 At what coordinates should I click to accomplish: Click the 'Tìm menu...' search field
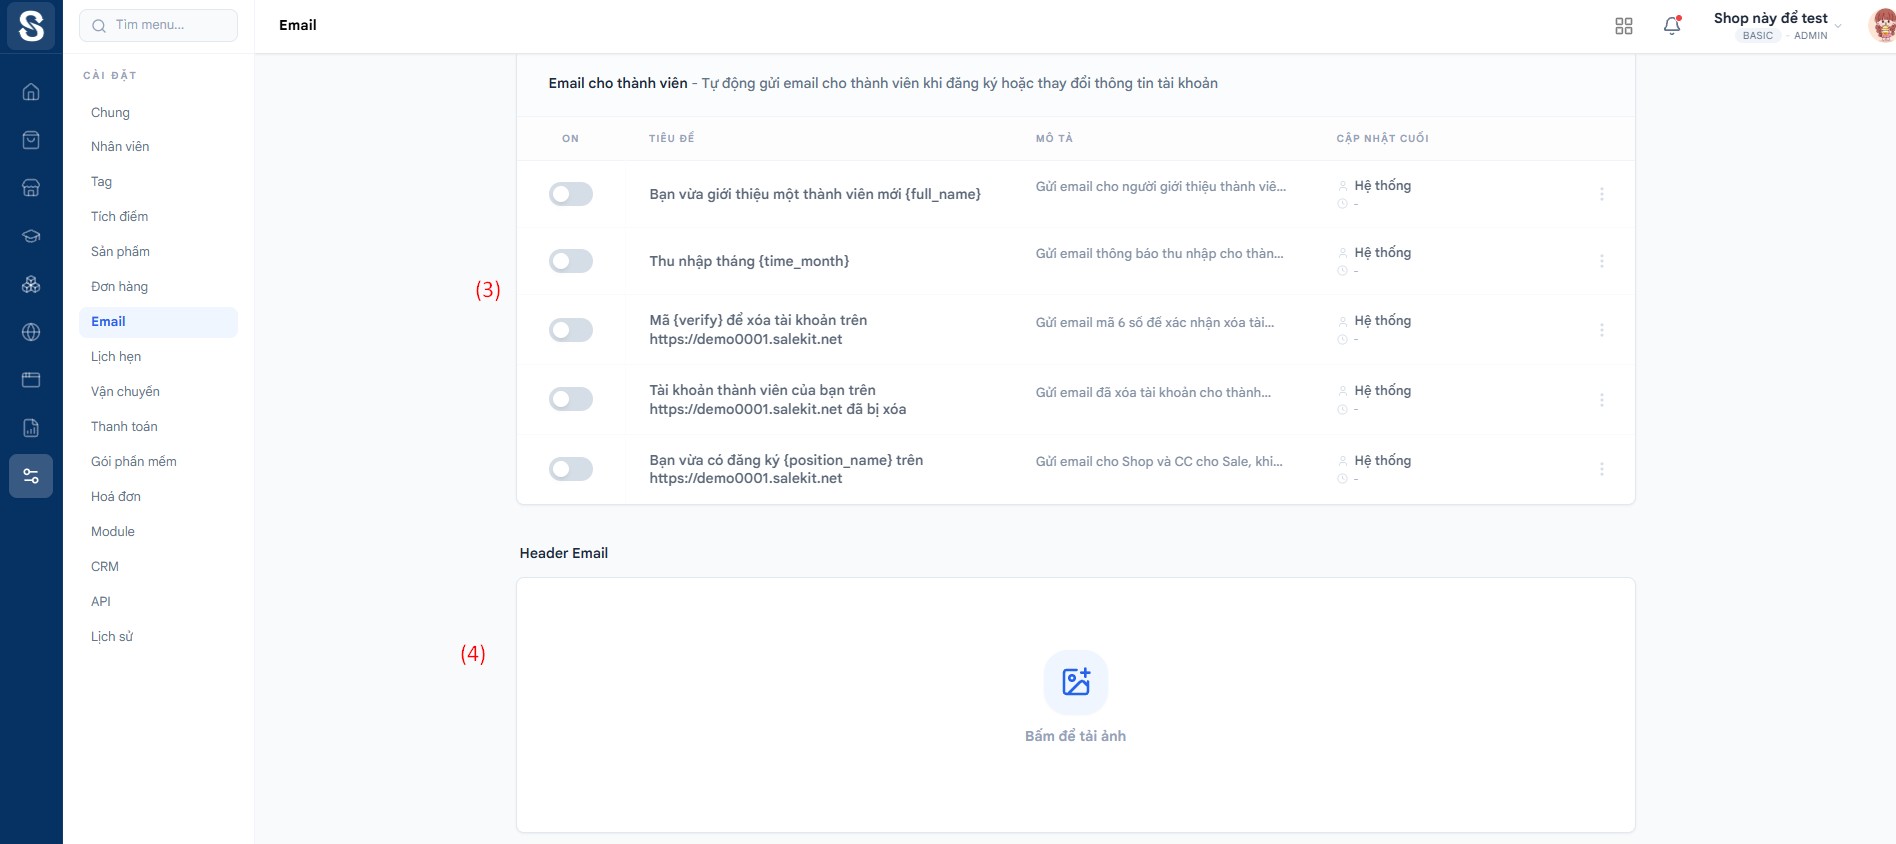coord(159,25)
